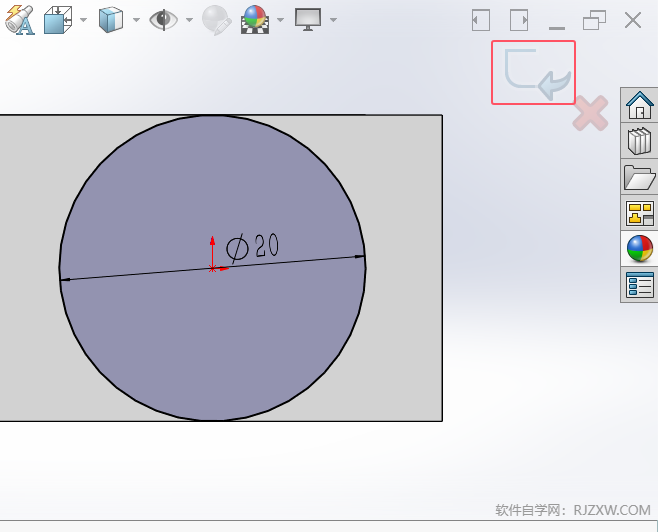Open the Custom Properties tab
The width and height of the screenshot is (658, 532).
click(x=640, y=285)
